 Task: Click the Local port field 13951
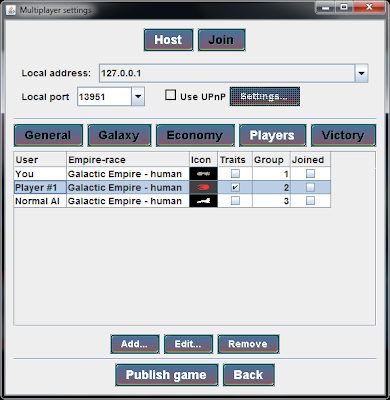tap(105, 97)
